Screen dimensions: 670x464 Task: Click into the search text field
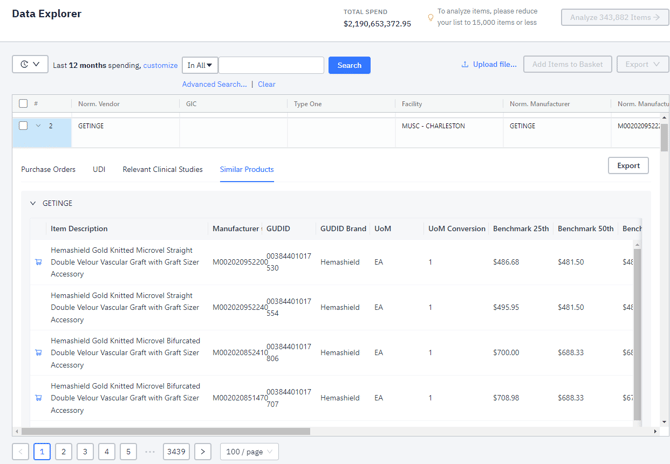[x=271, y=65]
